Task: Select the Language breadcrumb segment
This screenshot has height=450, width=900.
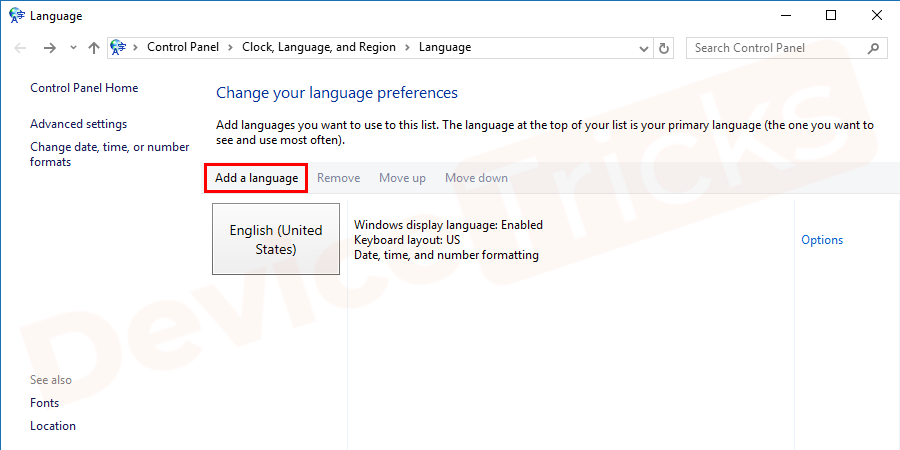Action: coord(445,48)
